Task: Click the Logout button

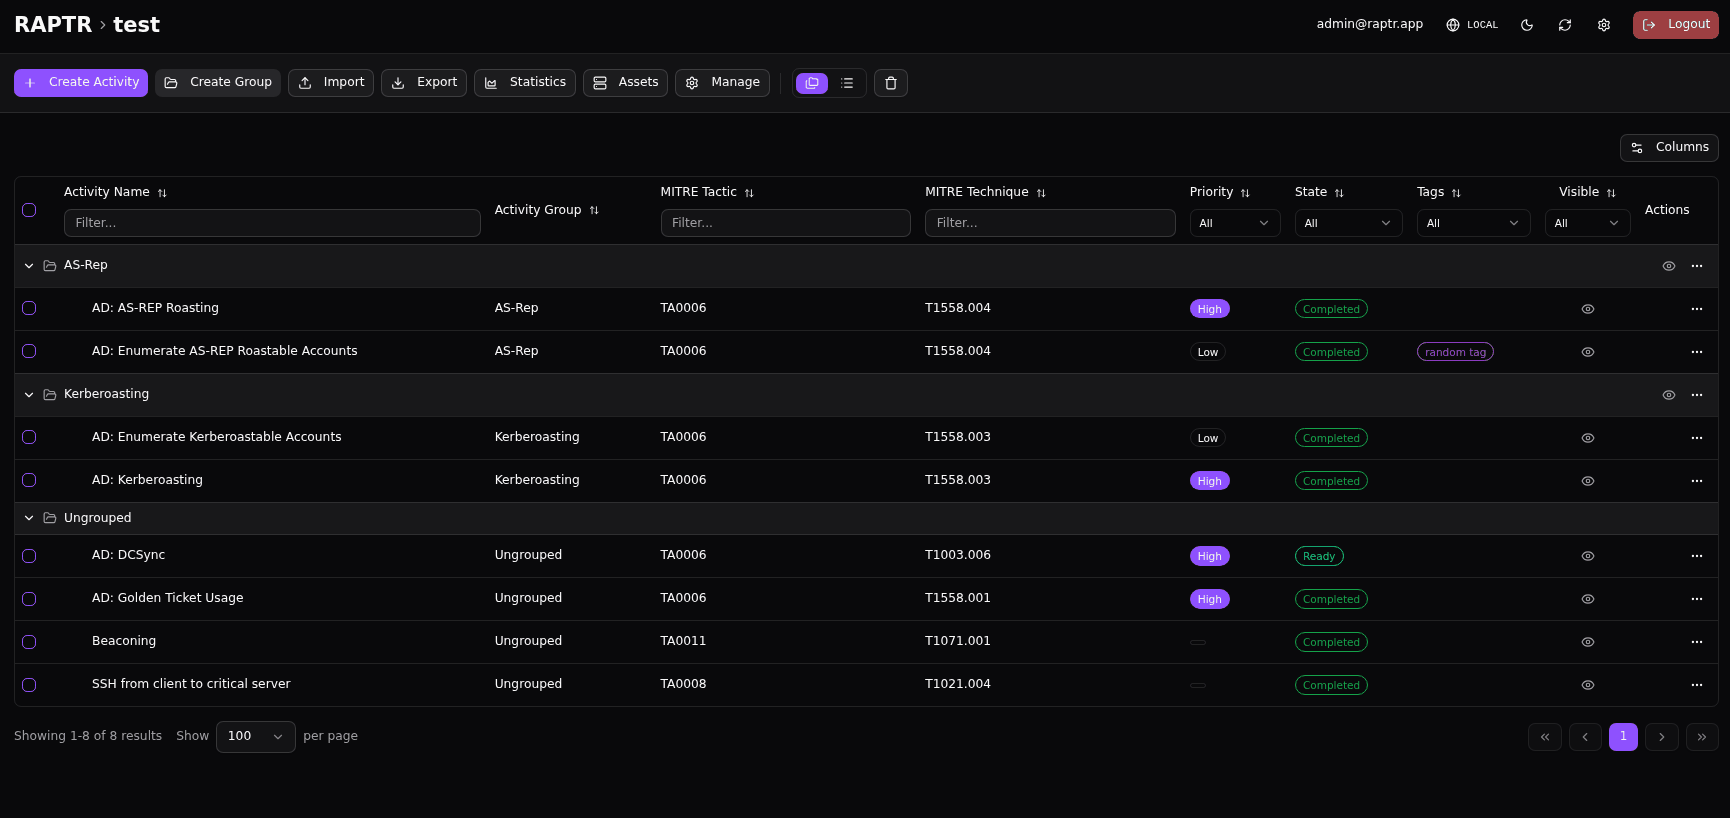Action: click(1675, 25)
